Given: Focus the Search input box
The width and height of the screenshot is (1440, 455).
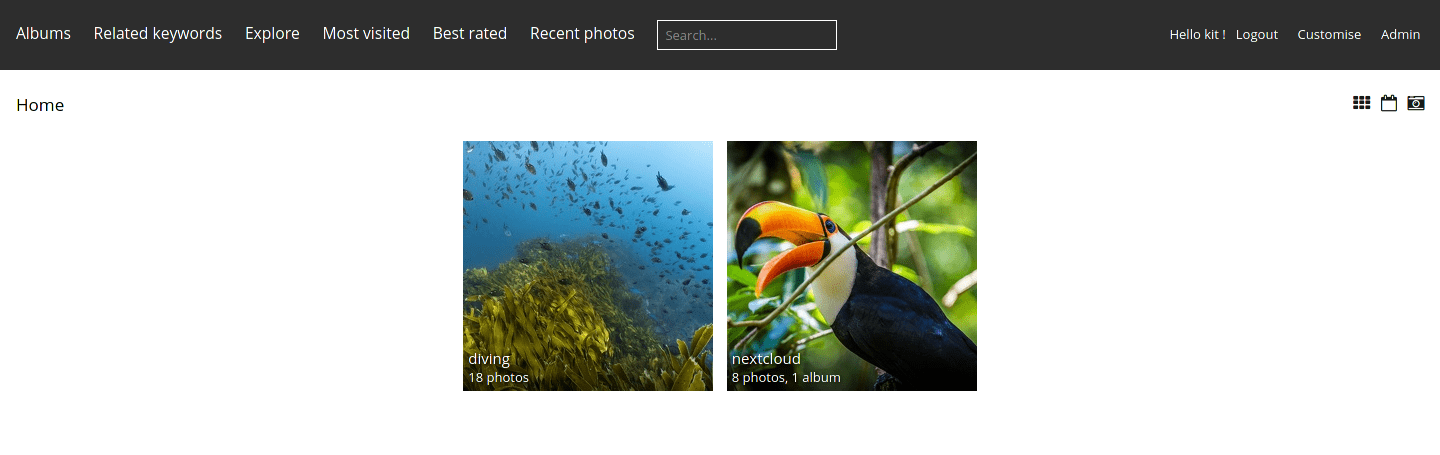Looking at the screenshot, I should (x=747, y=35).
